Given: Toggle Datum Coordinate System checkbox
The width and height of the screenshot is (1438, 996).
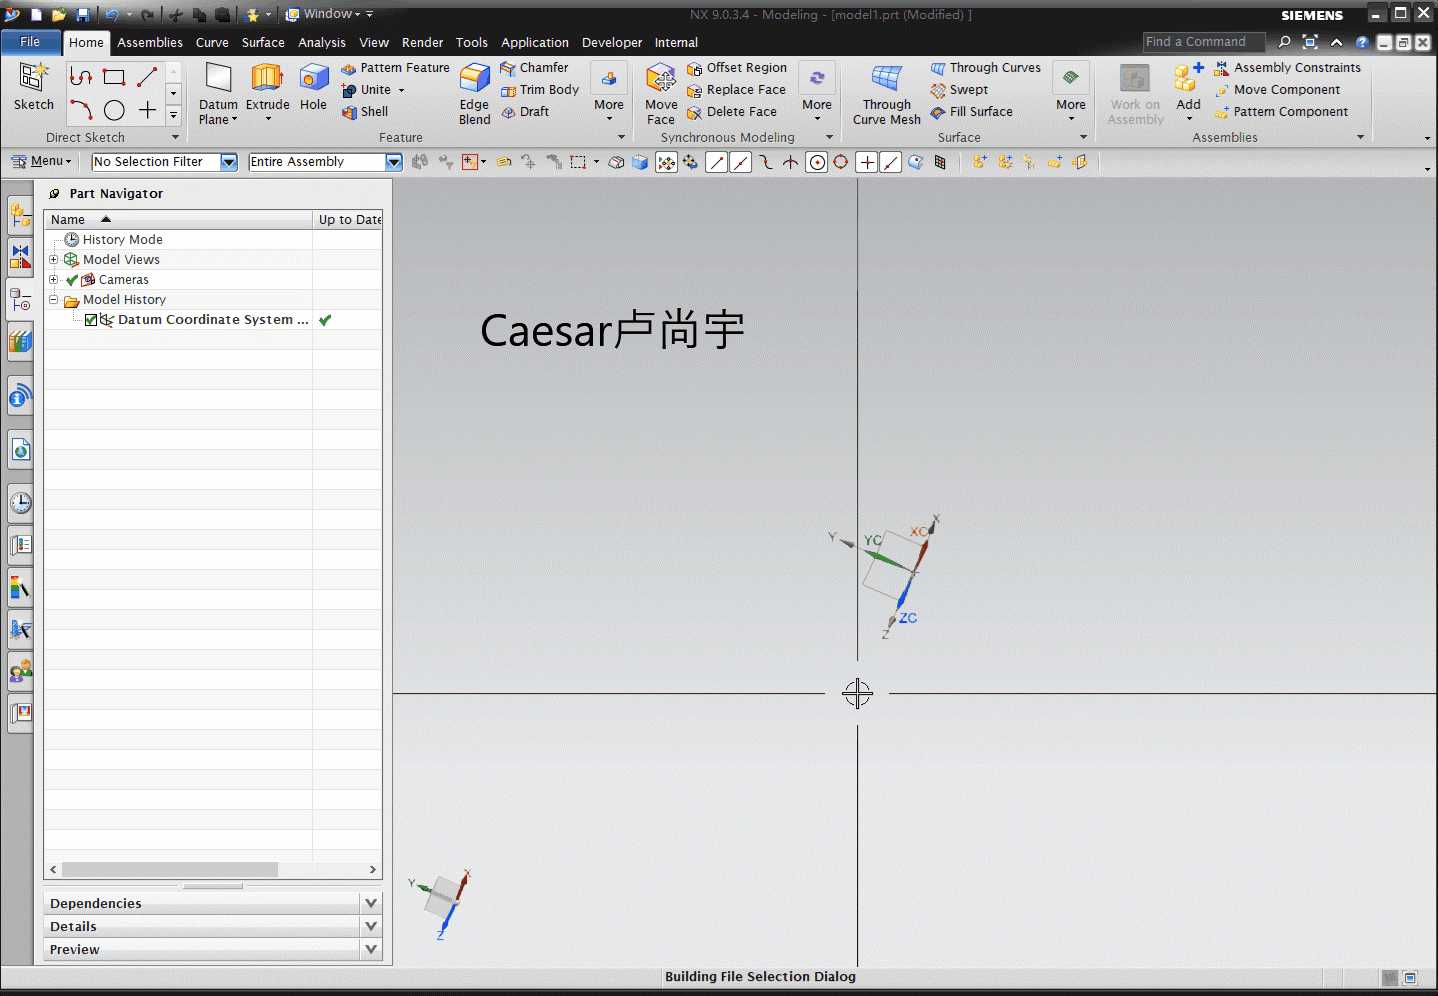Looking at the screenshot, I should click(x=91, y=320).
